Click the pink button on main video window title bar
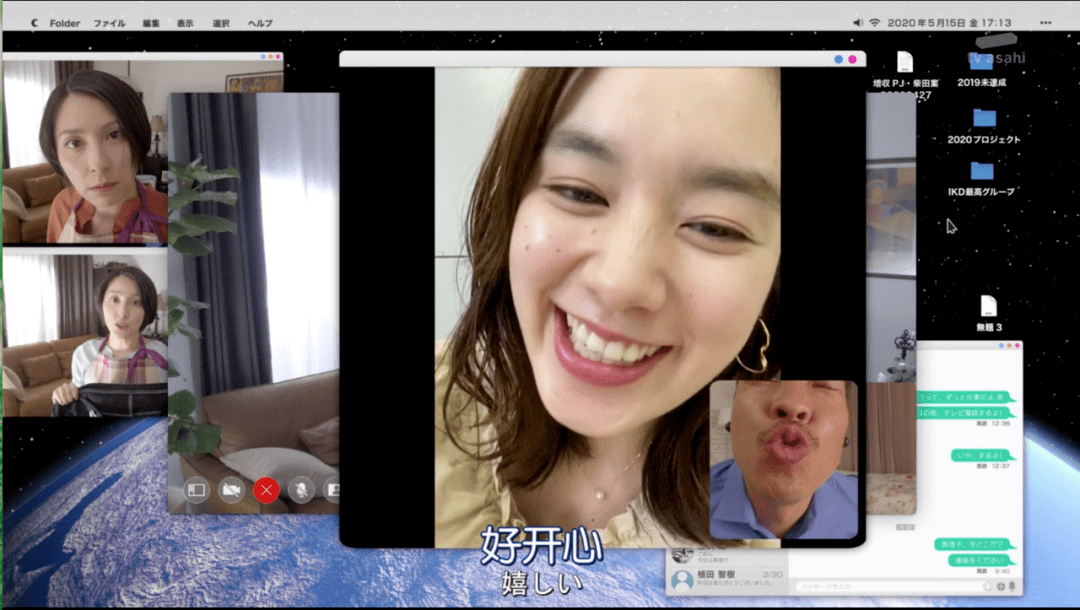Viewport: 1080px width, 610px height. point(853,60)
